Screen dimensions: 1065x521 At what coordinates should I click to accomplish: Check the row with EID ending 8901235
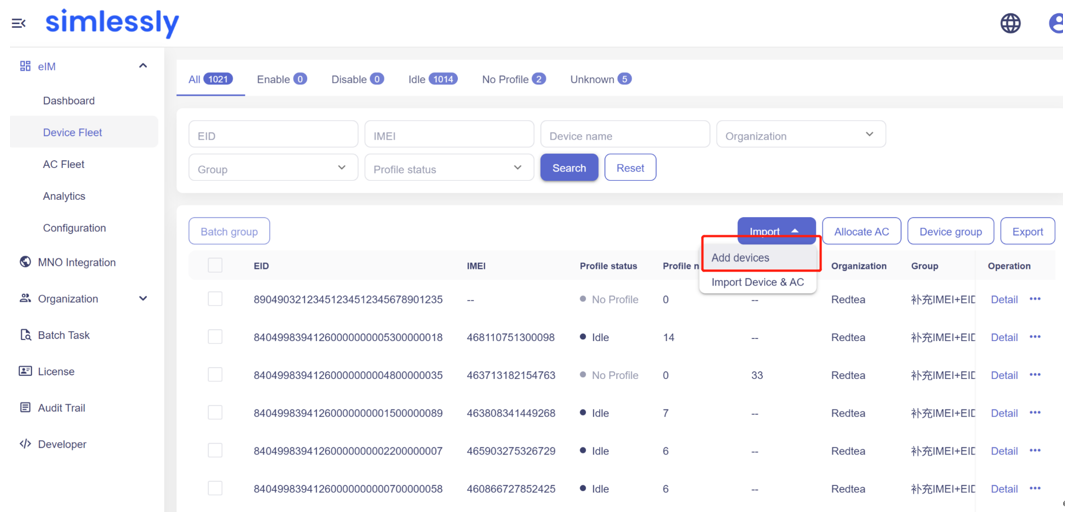coord(215,299)
